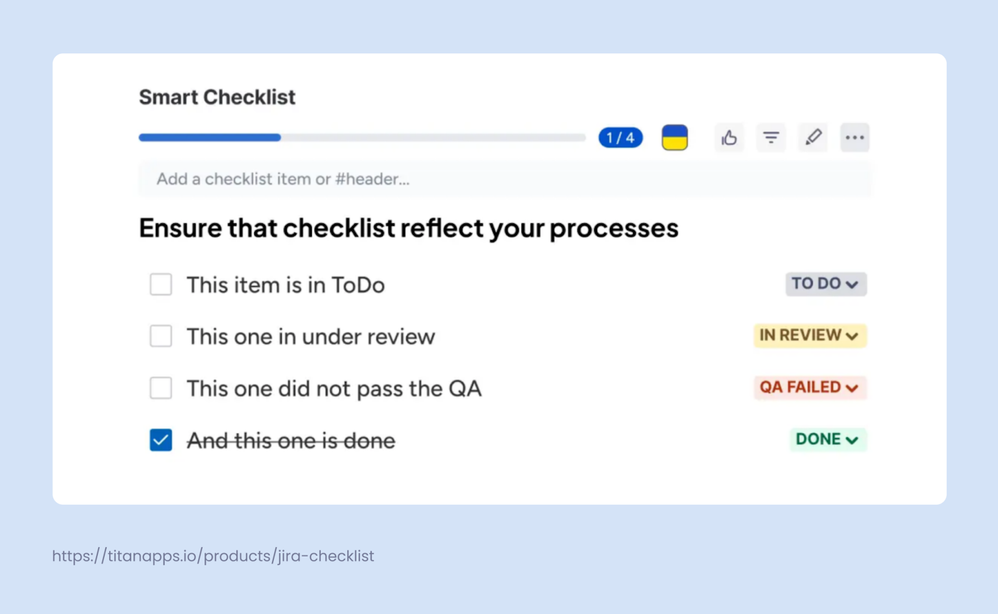The image size is (998, 614).
Task: Expand the IN REVIEW status selector
Action: 810,336
